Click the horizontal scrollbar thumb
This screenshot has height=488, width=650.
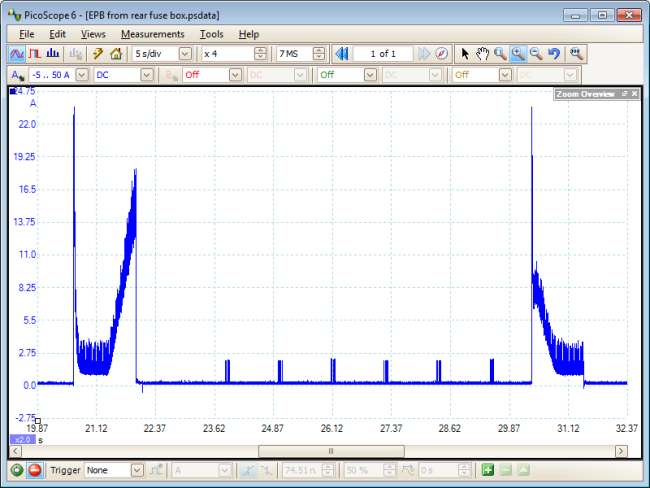330,451
